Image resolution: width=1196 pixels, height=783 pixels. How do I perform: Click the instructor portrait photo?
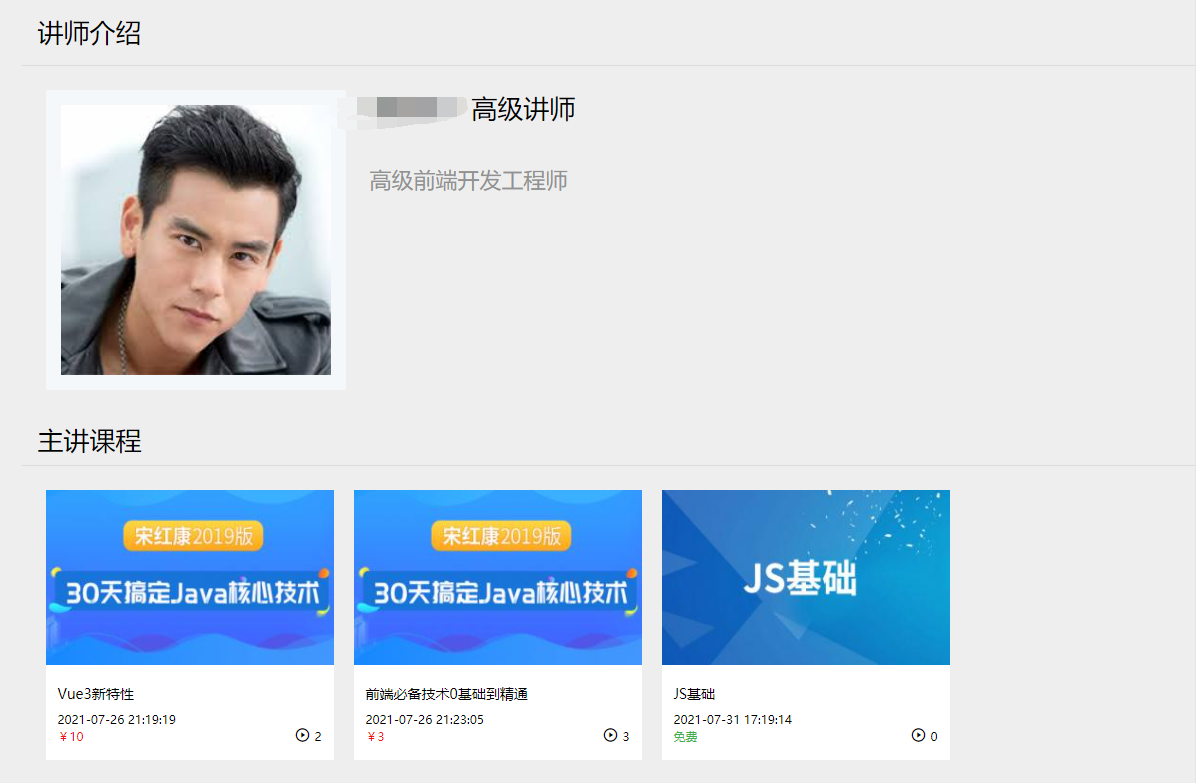[x=196, y=239]
